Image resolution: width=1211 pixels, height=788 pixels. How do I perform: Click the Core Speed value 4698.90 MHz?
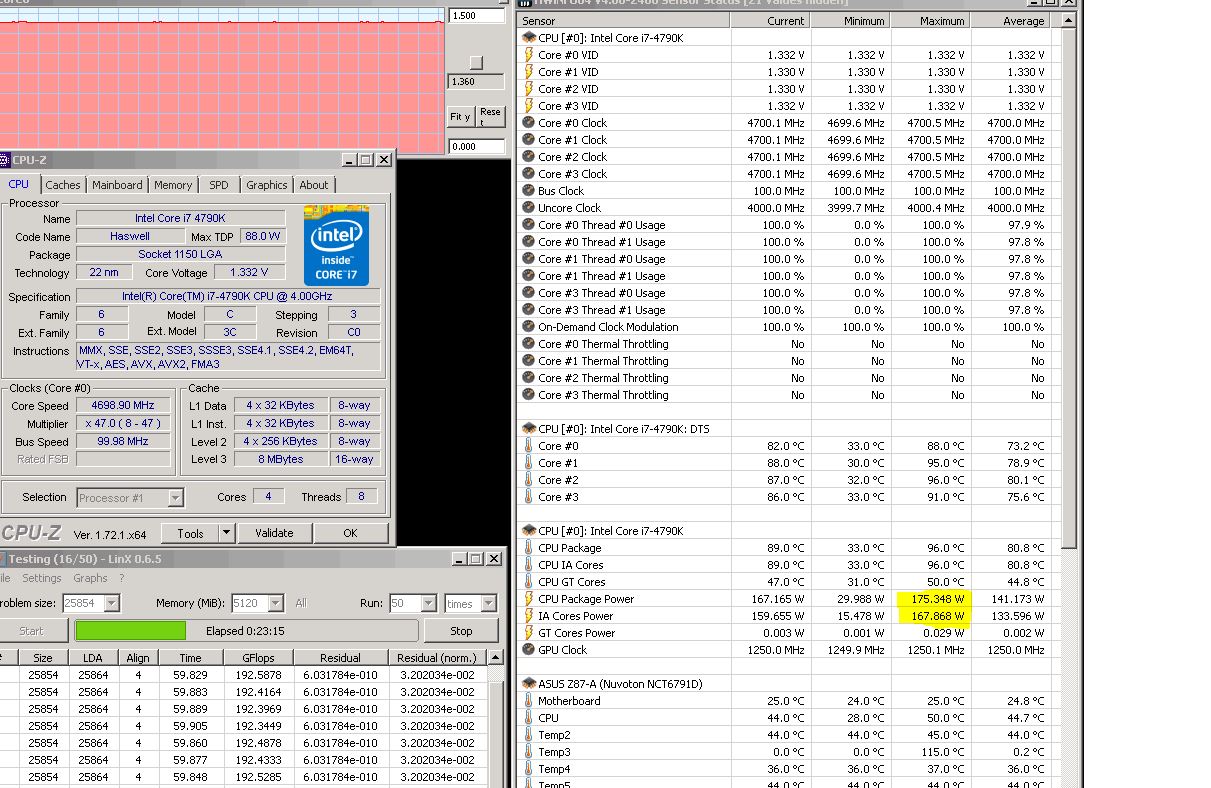click(x=124, y=406)
